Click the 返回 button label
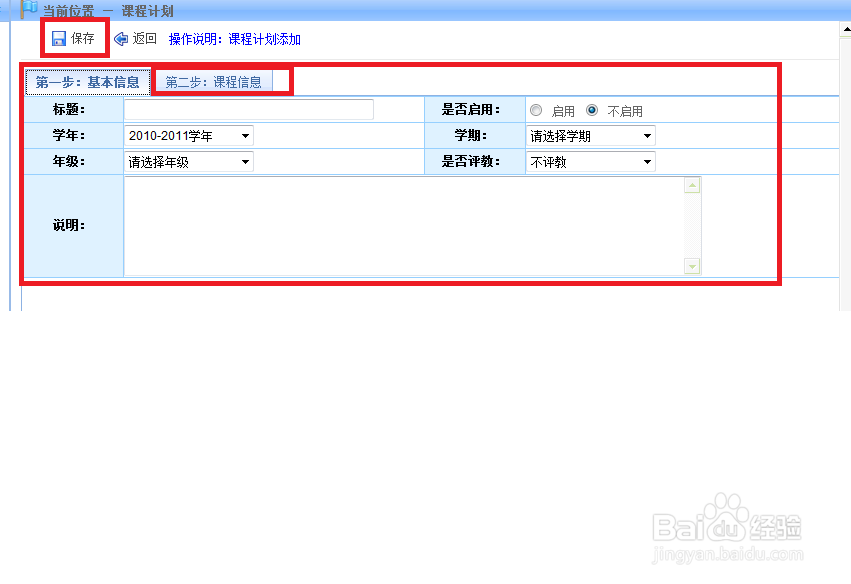 pyautogui.click(x=144, y=38)
